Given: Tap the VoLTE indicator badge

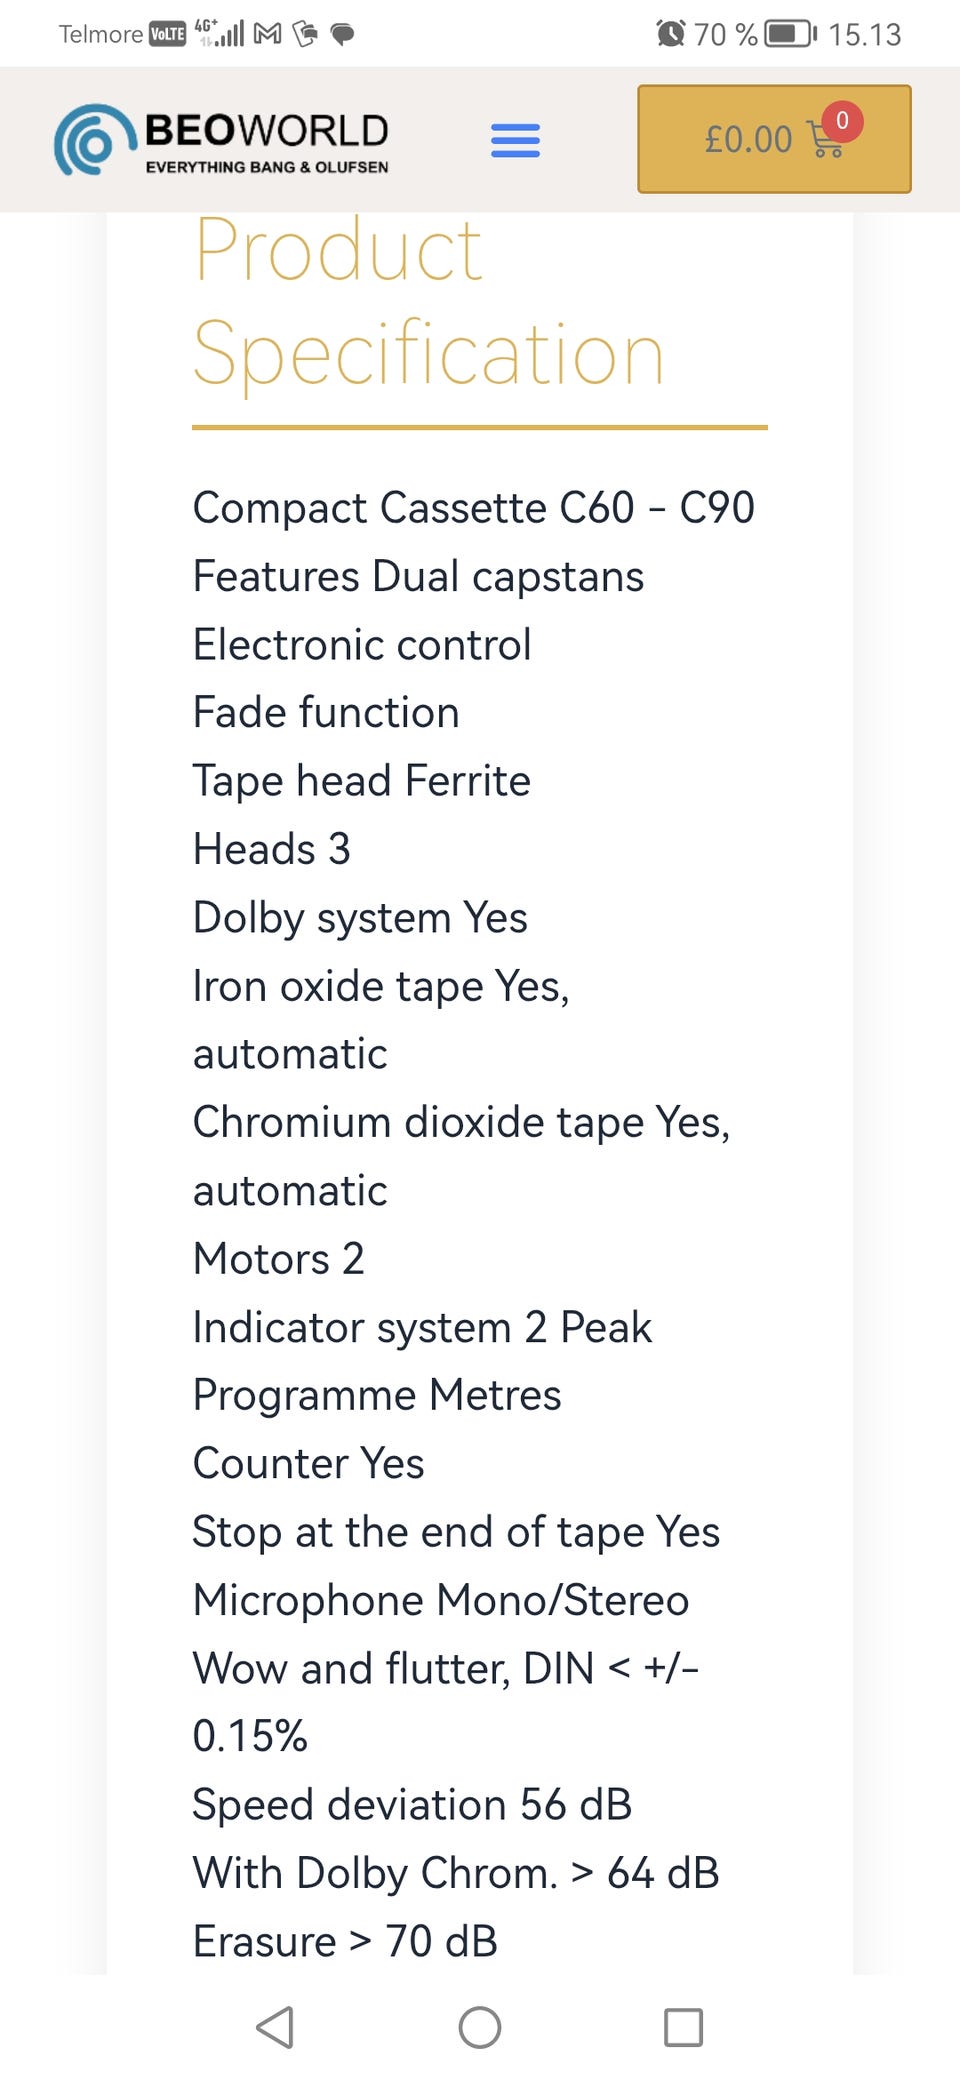Looking at the screenshot, I should [167, 34].
